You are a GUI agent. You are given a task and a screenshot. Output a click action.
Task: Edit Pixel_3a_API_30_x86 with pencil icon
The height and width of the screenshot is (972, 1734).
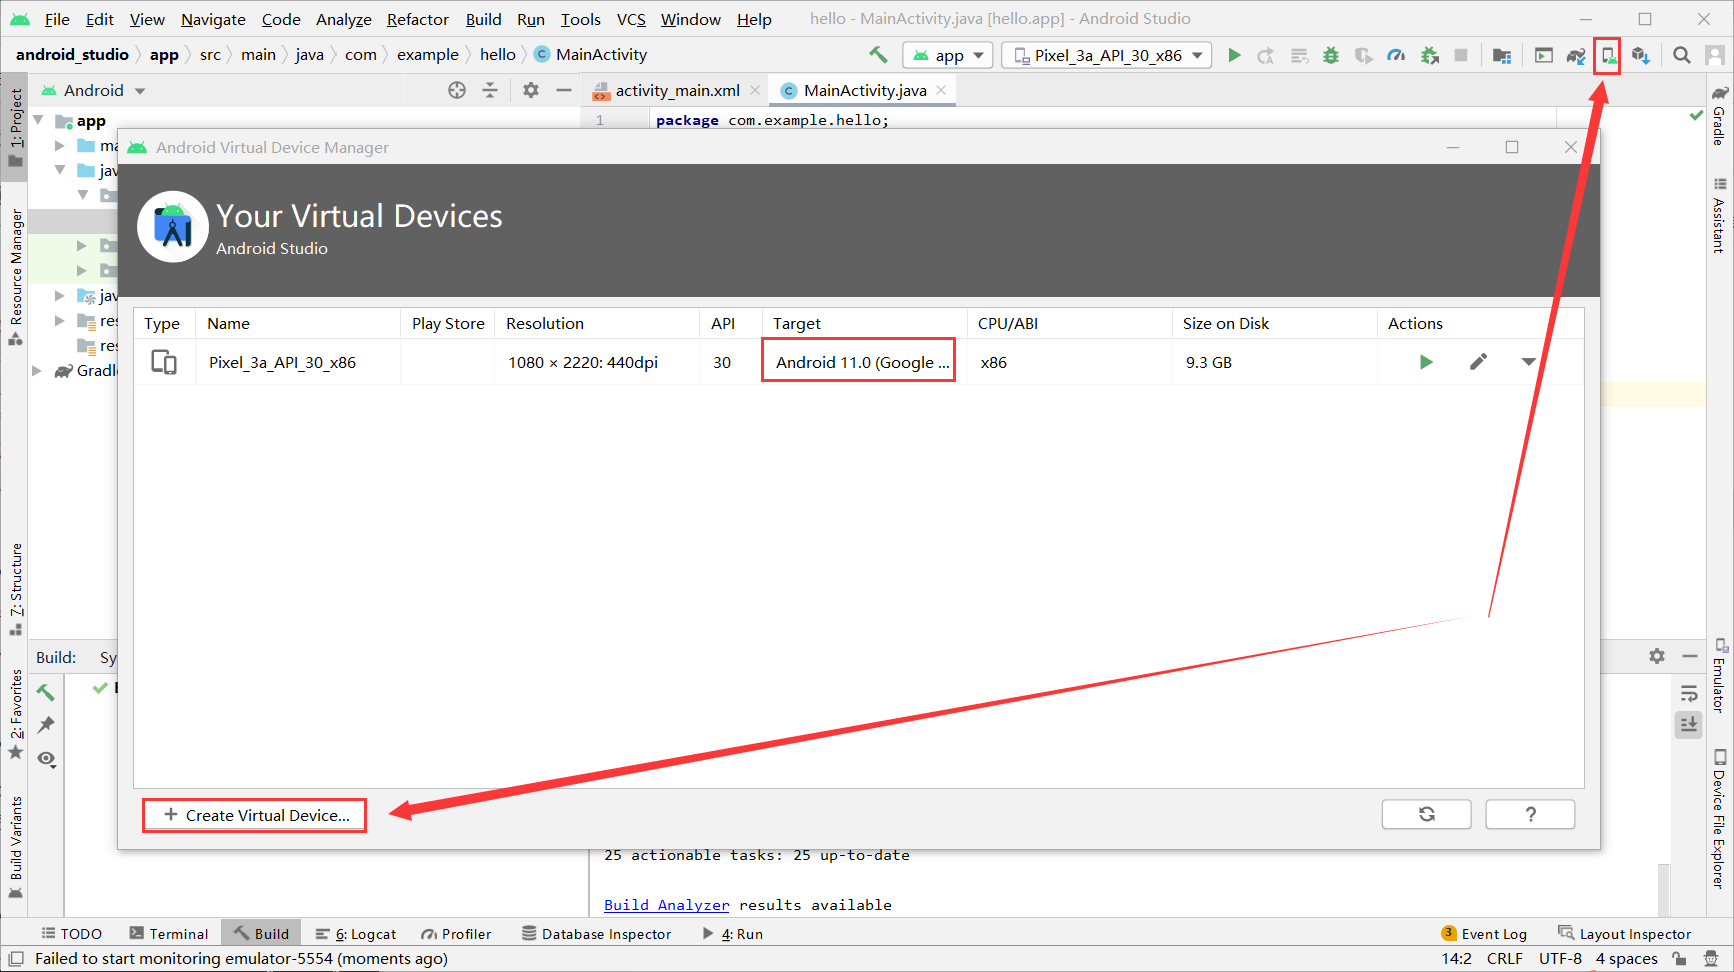pos(1478,362)
